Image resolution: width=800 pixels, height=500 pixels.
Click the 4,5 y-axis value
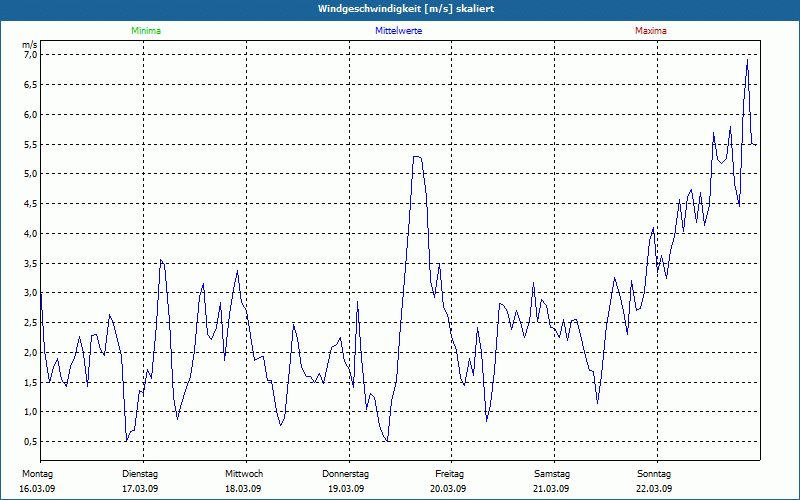point(31,204)
